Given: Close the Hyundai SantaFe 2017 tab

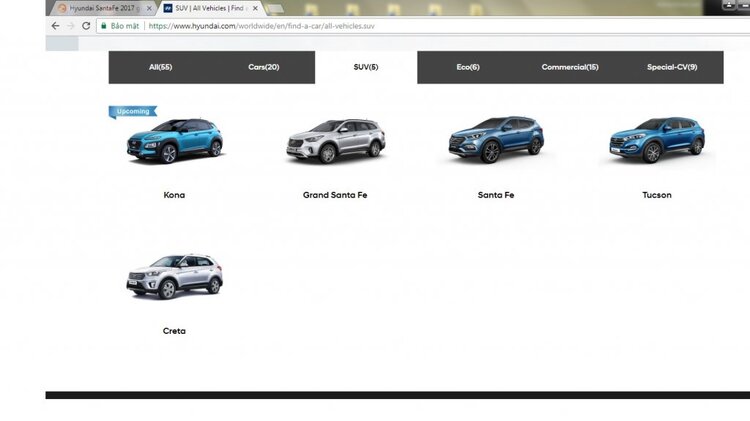Looking at the screenshot, I should 149,8.
